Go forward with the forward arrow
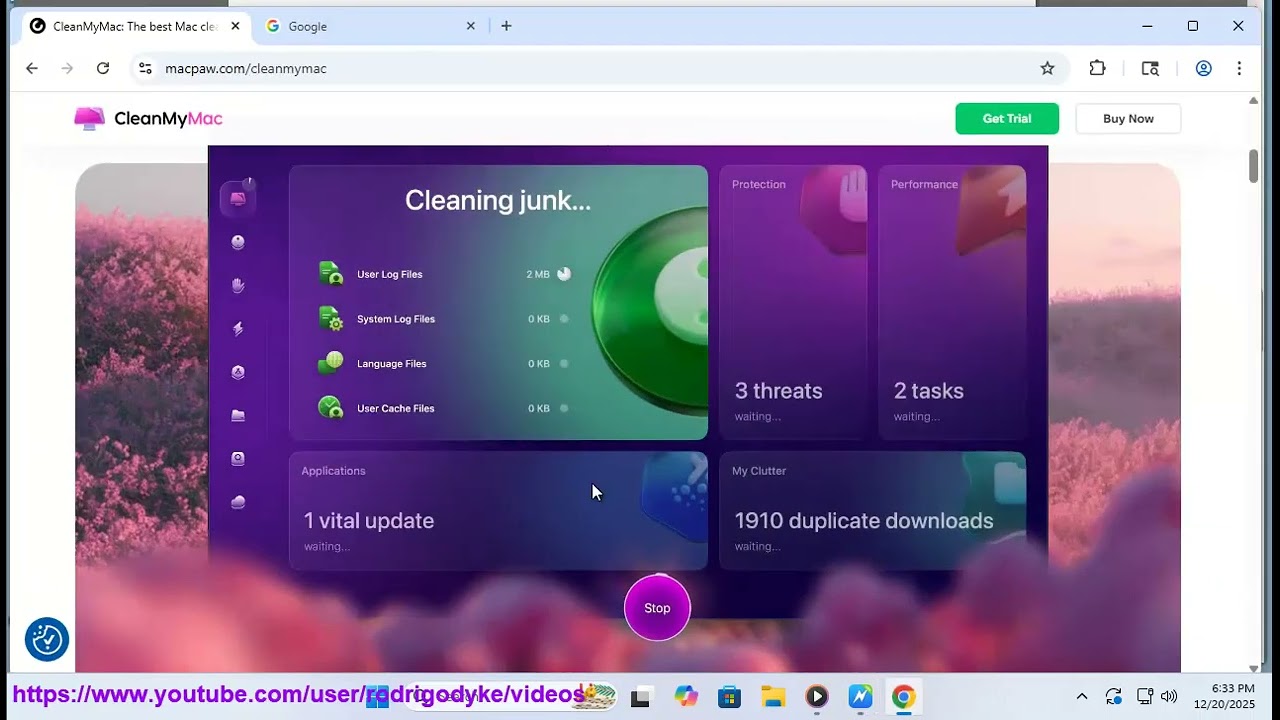1280x720 pixels. click(67, 68)
